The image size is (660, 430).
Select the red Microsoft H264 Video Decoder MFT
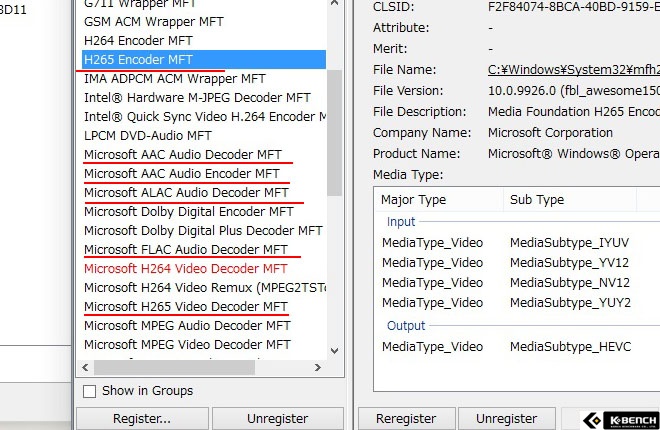186,268
